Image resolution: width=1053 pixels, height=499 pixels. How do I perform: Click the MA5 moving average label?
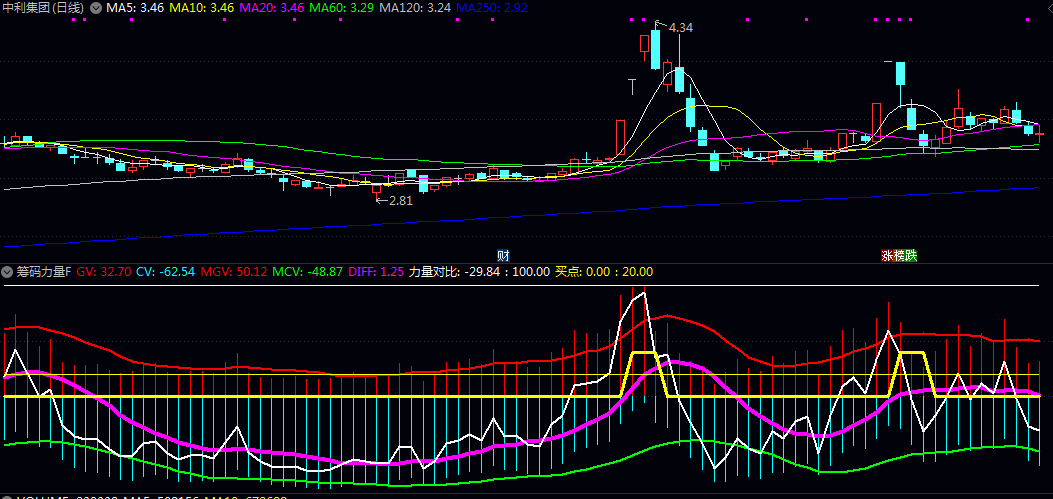[x=135, y=7]
